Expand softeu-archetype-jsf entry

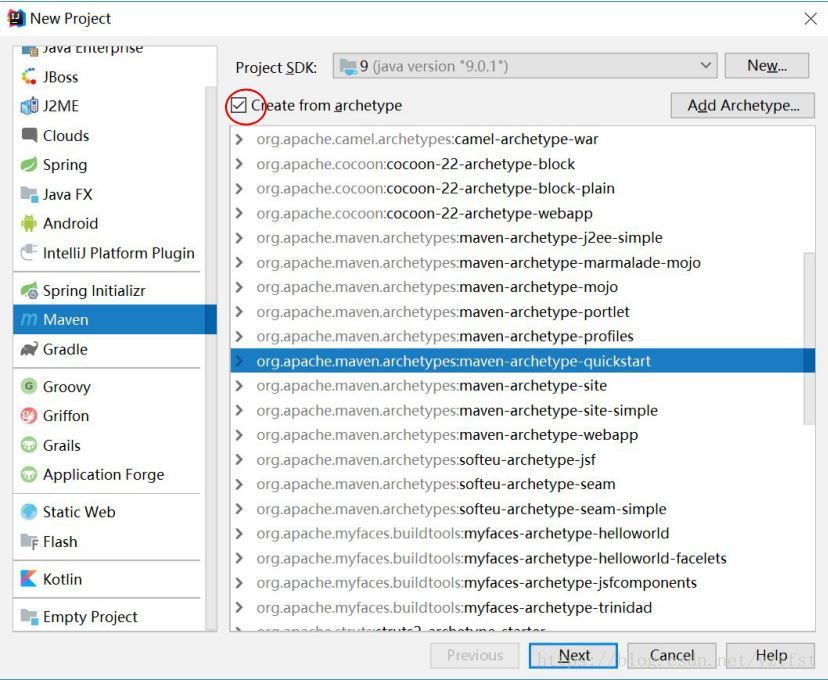[239, 459]
